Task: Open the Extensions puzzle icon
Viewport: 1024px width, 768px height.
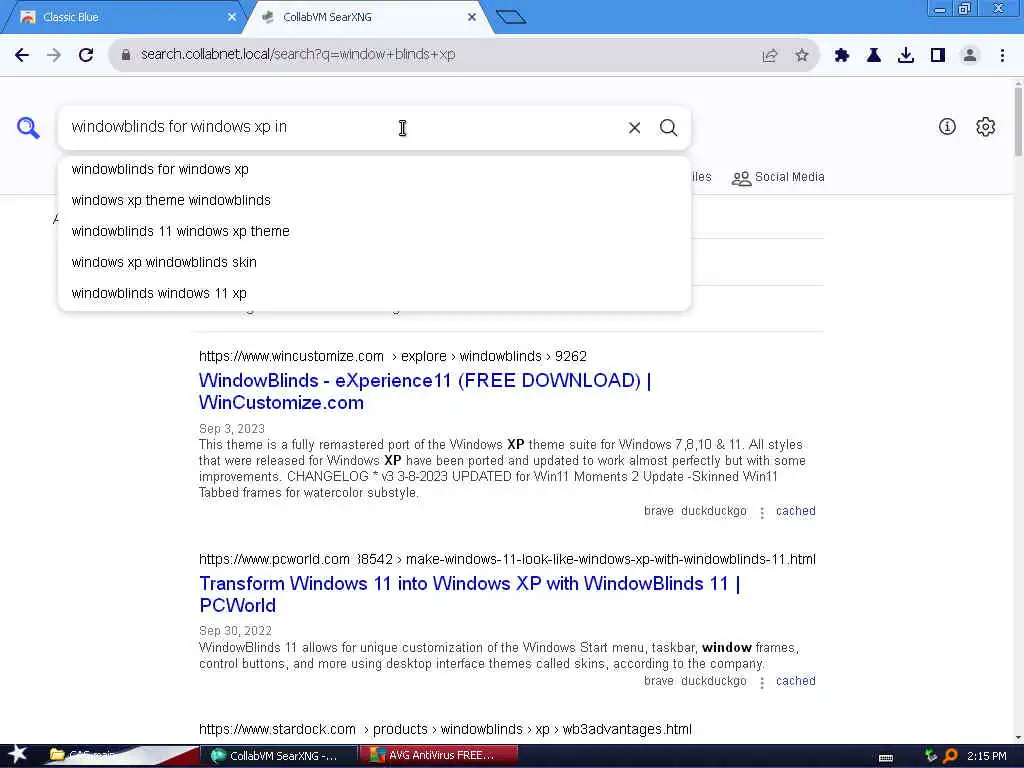Action: [842, 56]
